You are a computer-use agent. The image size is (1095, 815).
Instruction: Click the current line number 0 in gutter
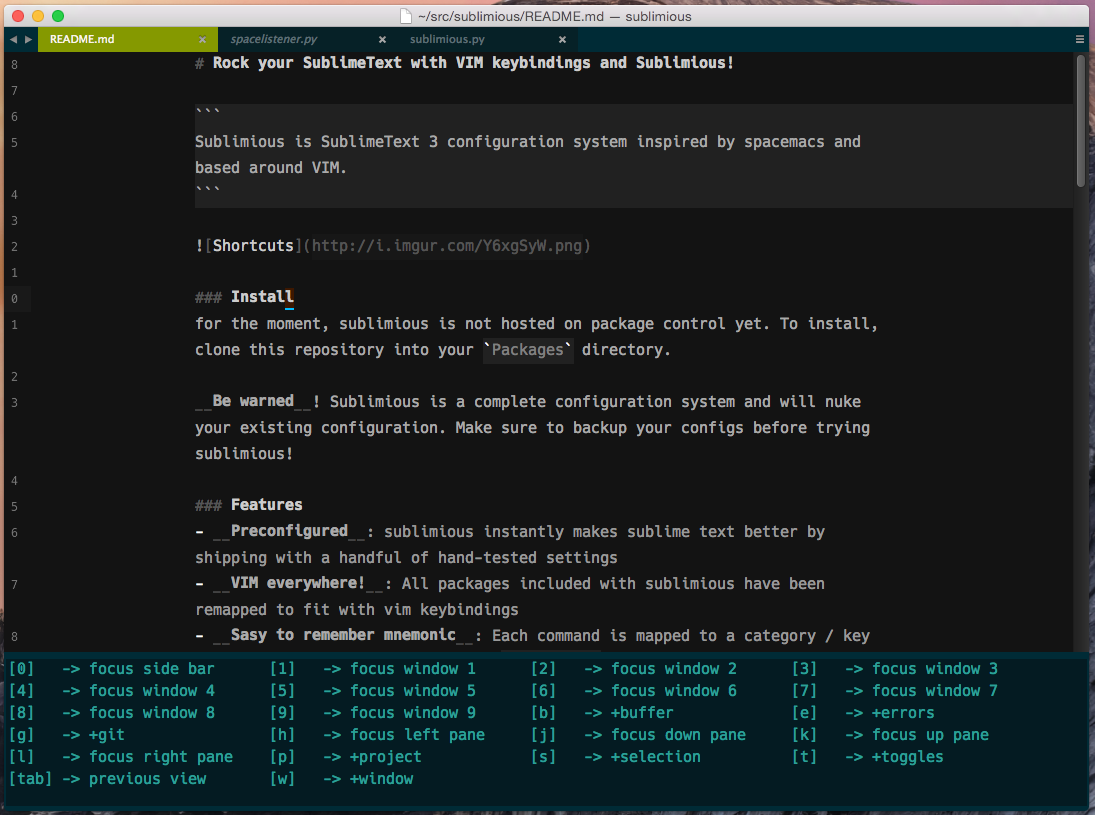(14, 299)
